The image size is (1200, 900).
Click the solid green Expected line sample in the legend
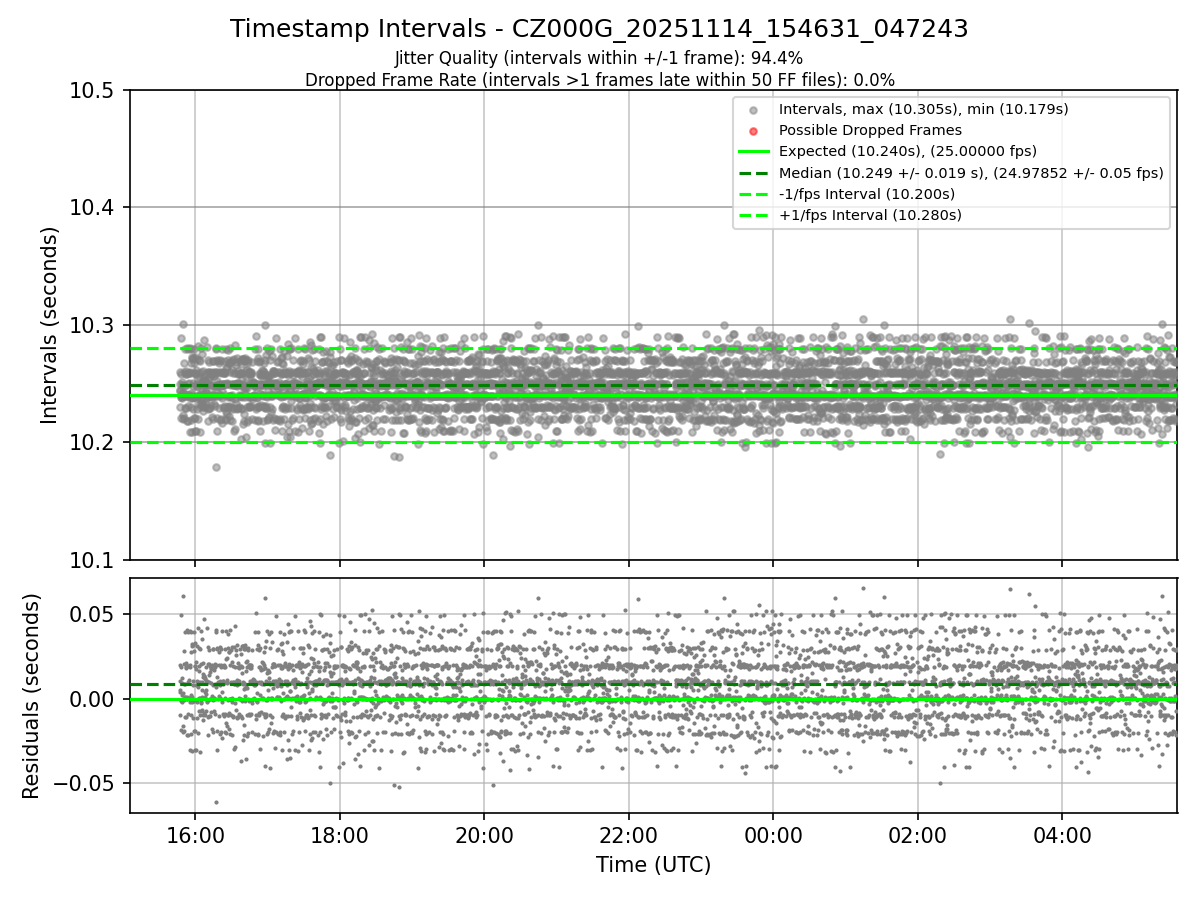[x=754, y=152]
